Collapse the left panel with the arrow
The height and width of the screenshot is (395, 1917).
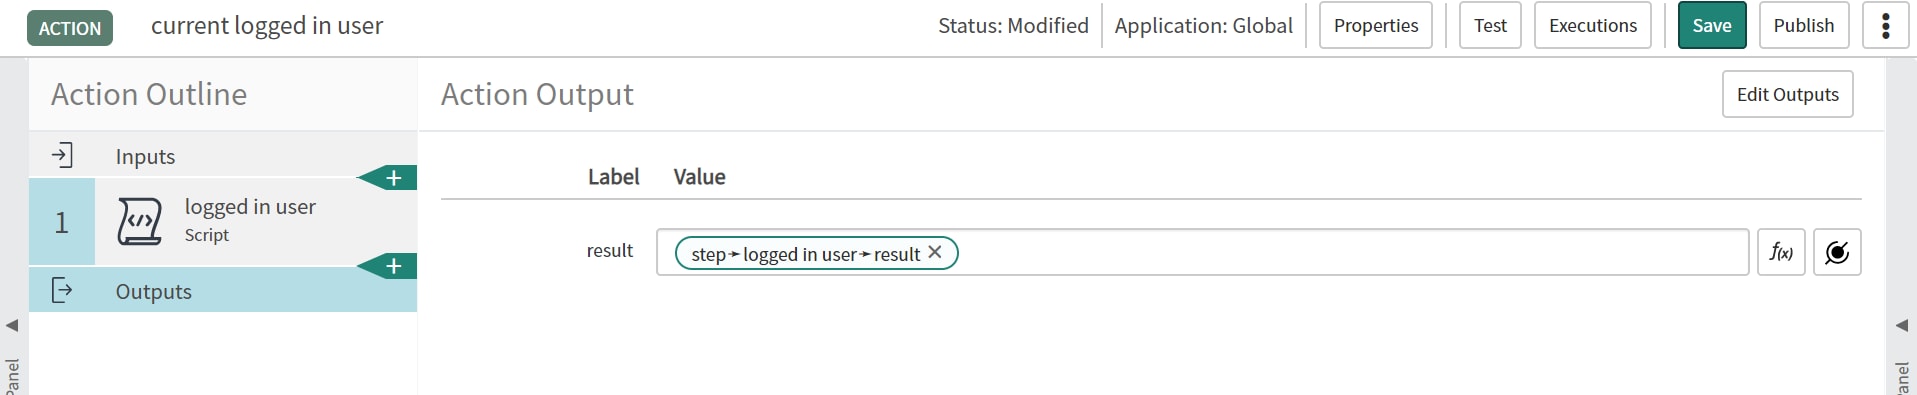coord(12,325)
